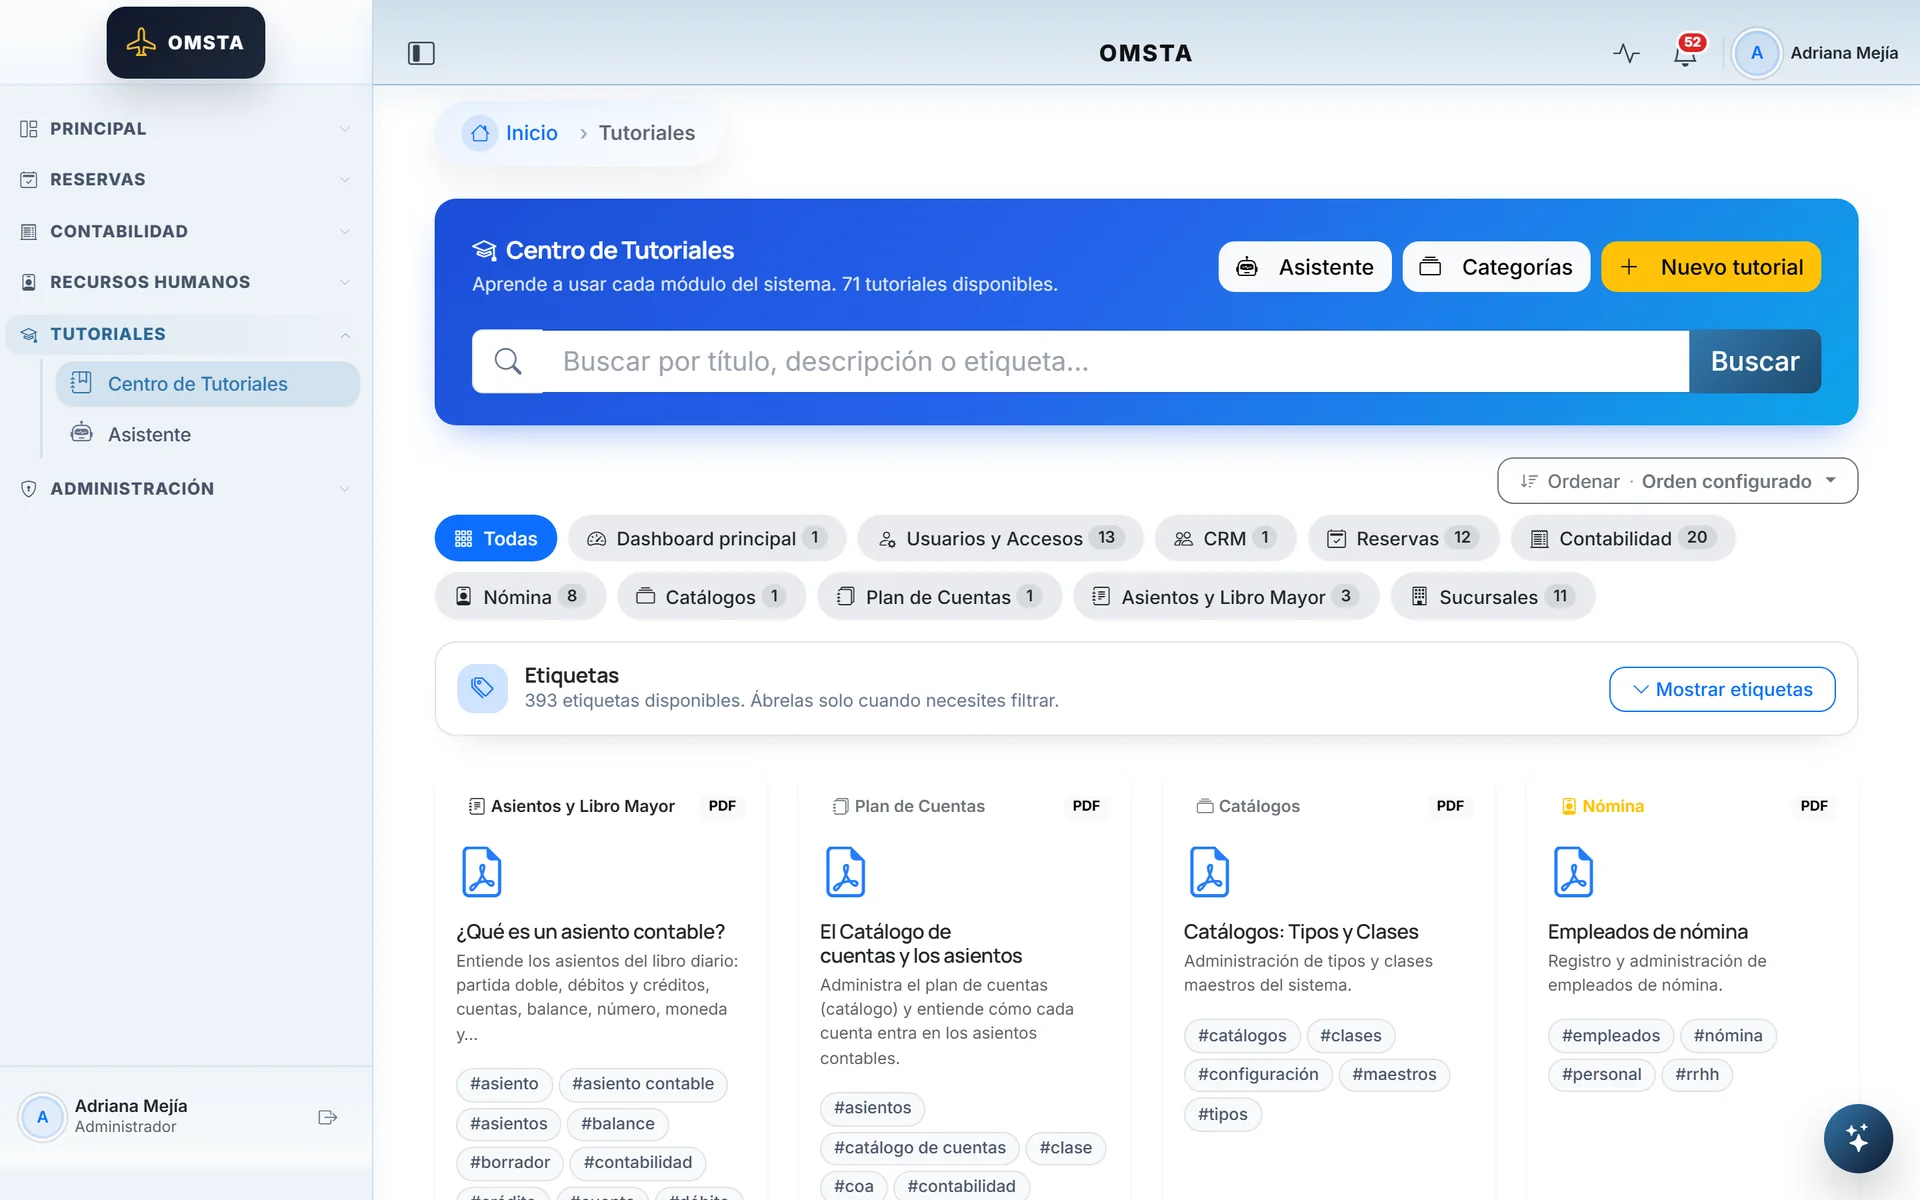1920x1200 pixels.
Task: Open the Ordenar Orden configurado dropdown
Action: pos(1677,481)
